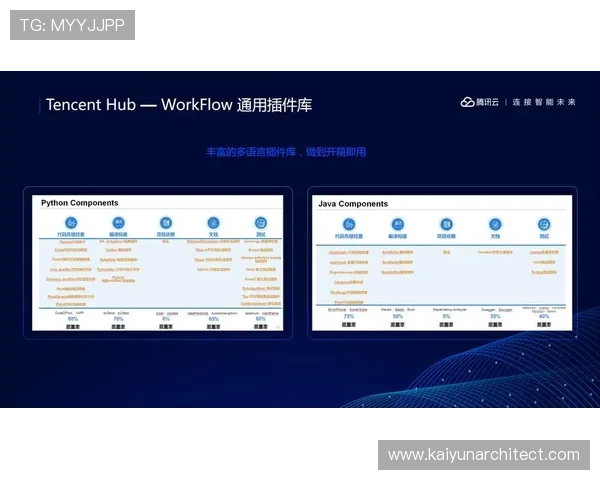Click '文档' label in Python Components

[x=213, y=234]
